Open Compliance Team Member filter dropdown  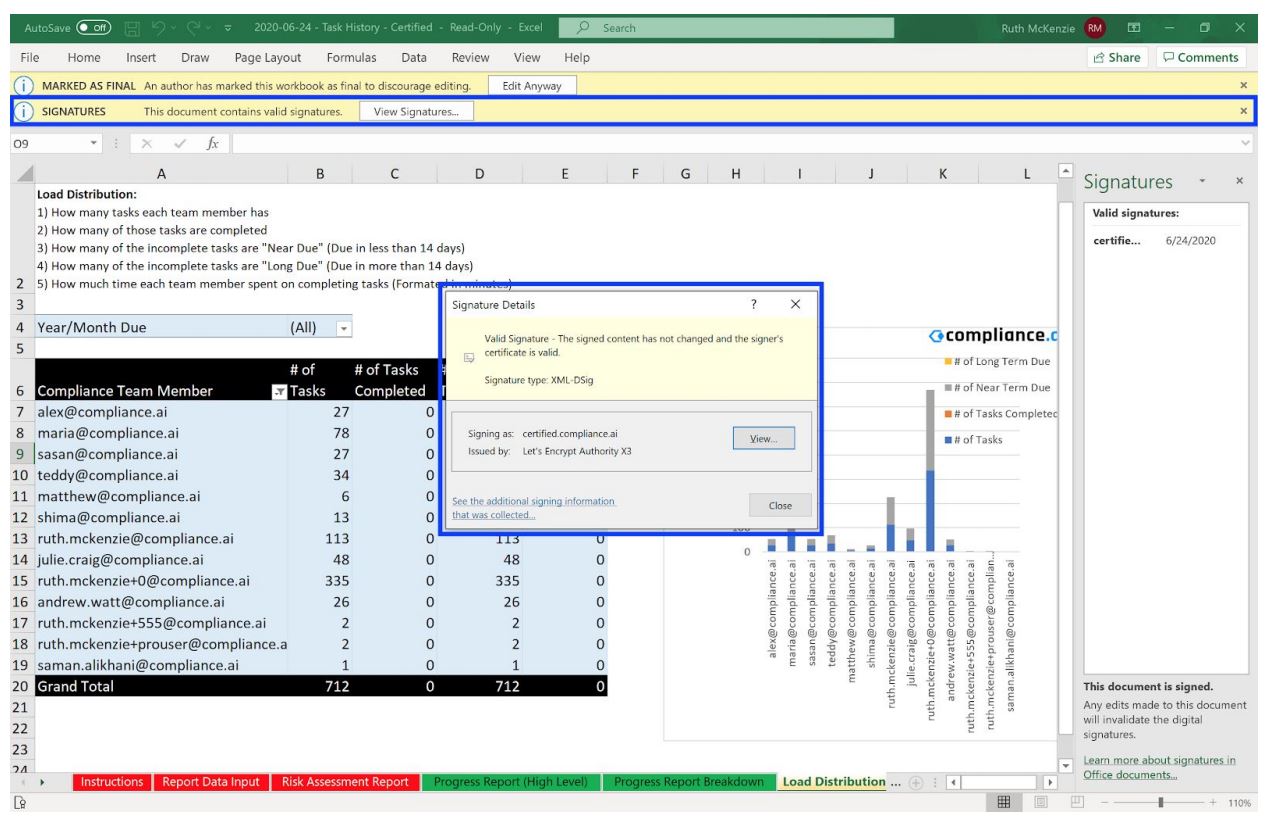(x=279, y=392)
